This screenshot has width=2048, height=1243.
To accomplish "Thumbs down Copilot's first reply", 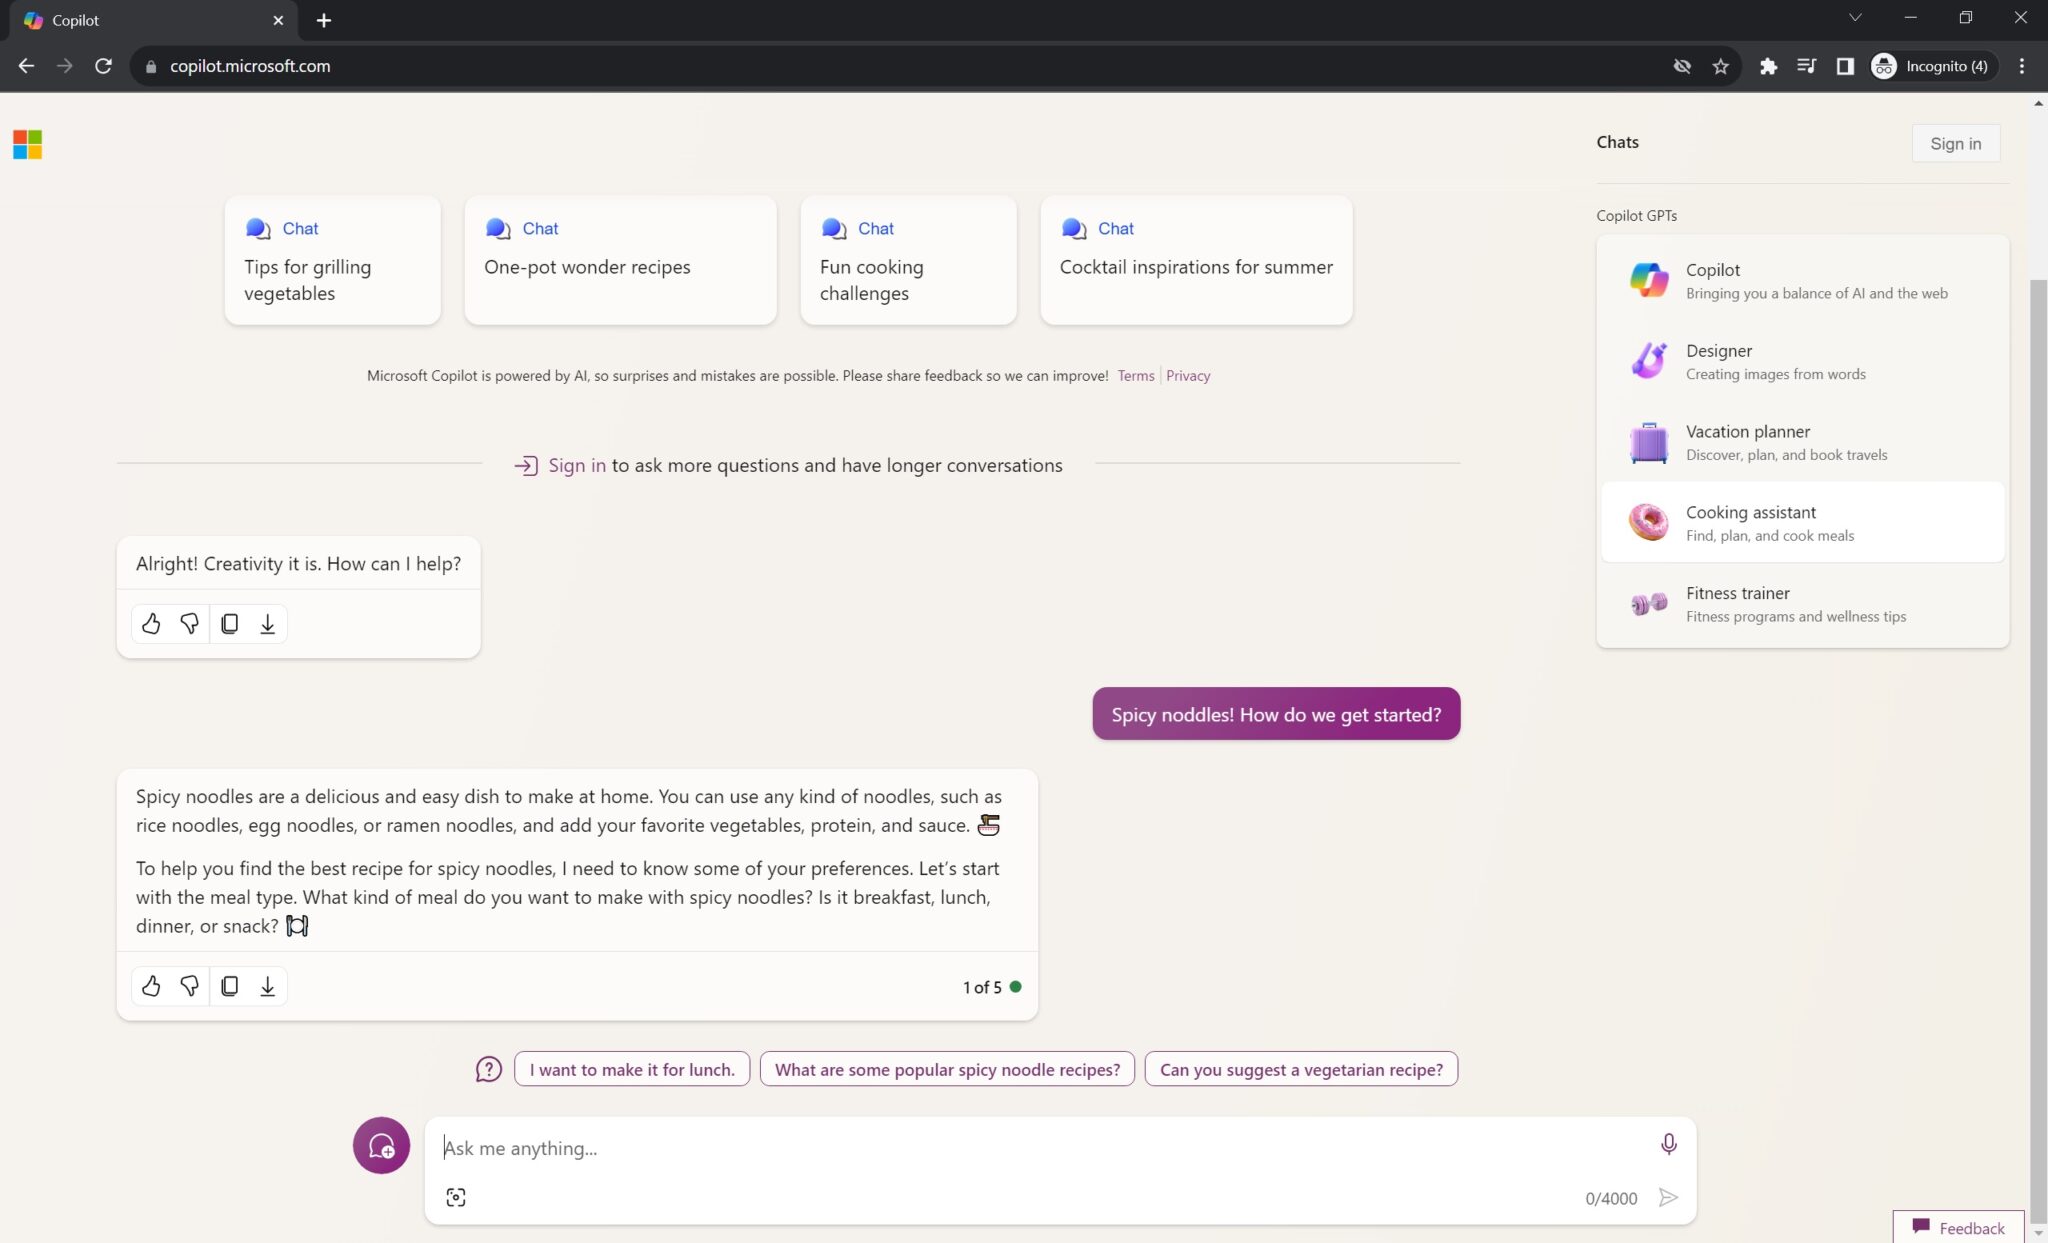I will point(189,623).
